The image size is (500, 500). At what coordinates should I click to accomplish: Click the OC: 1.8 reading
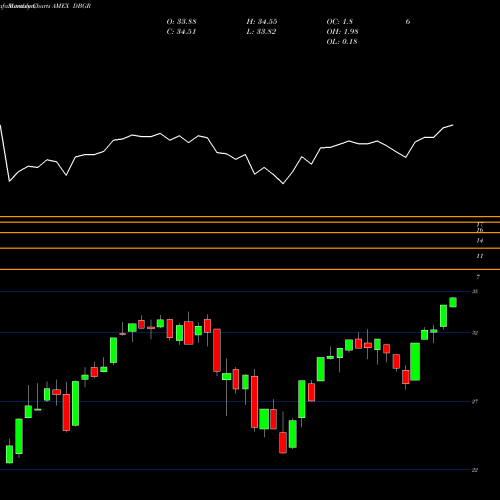[x=339, y=22]
